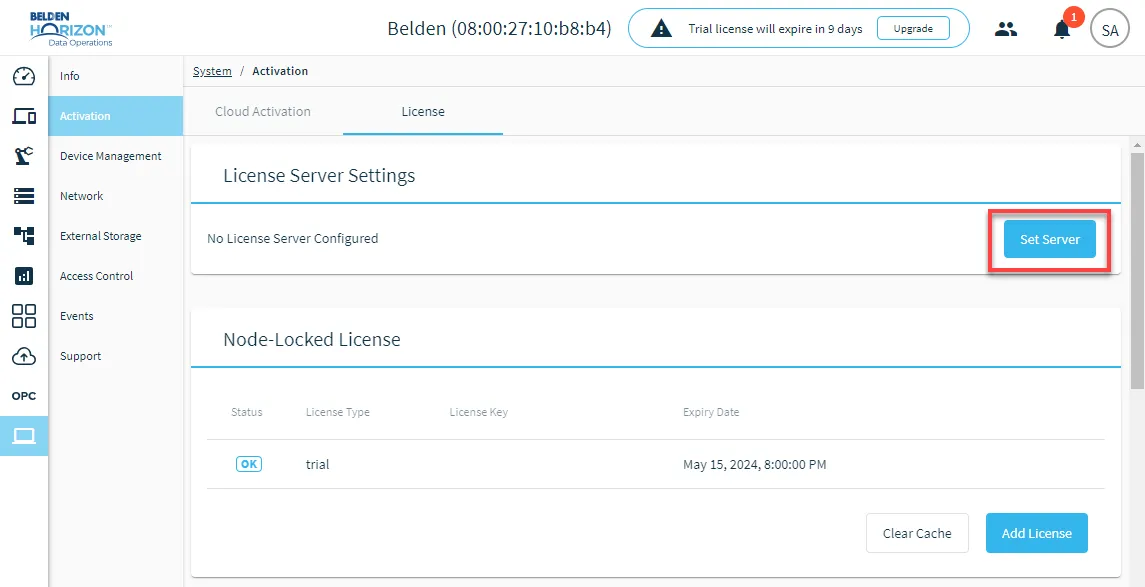Image resolution: width=1145 pixels, height=587 pixels.
Task: Open Device Management in the System menu
Action: point(111,156)
